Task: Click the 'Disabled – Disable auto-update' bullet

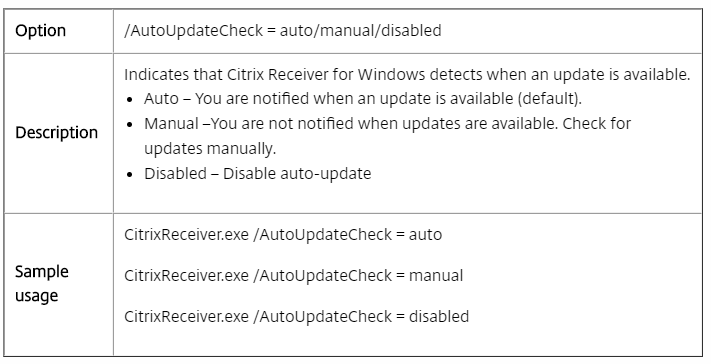Action: pyautogui.click(x=258, y=174)
